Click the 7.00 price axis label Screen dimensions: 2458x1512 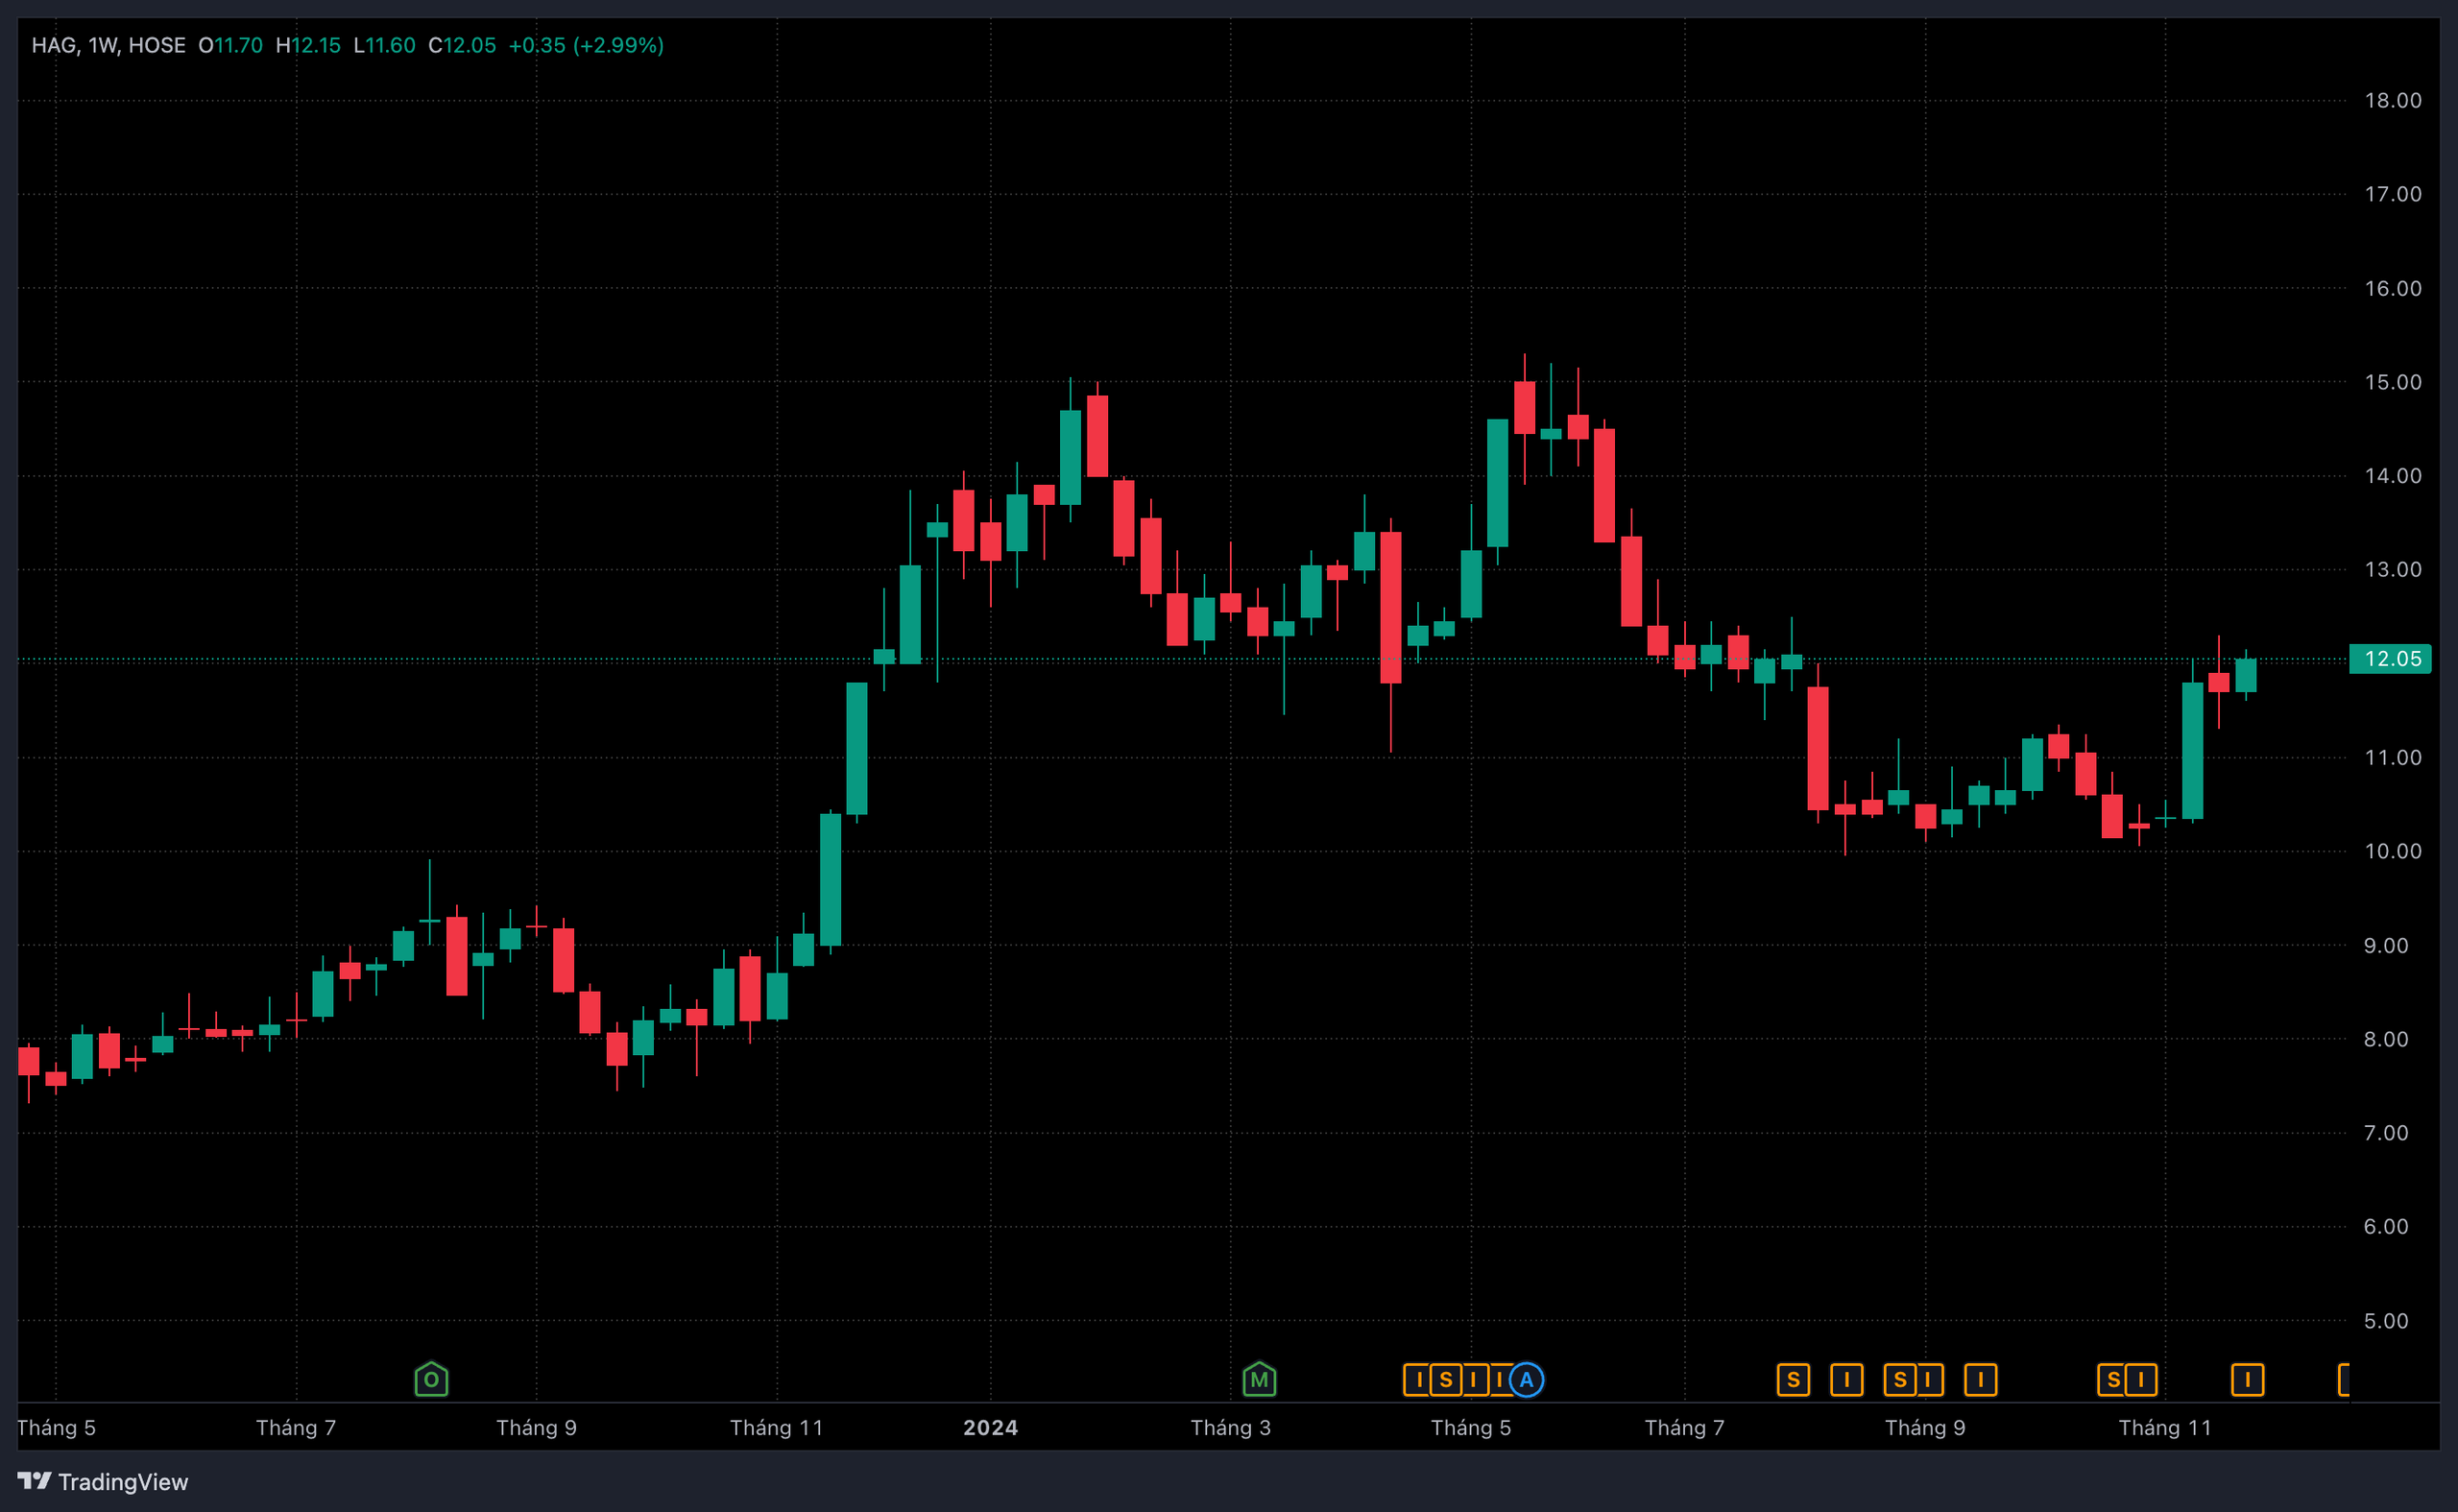point(2386,1133)
